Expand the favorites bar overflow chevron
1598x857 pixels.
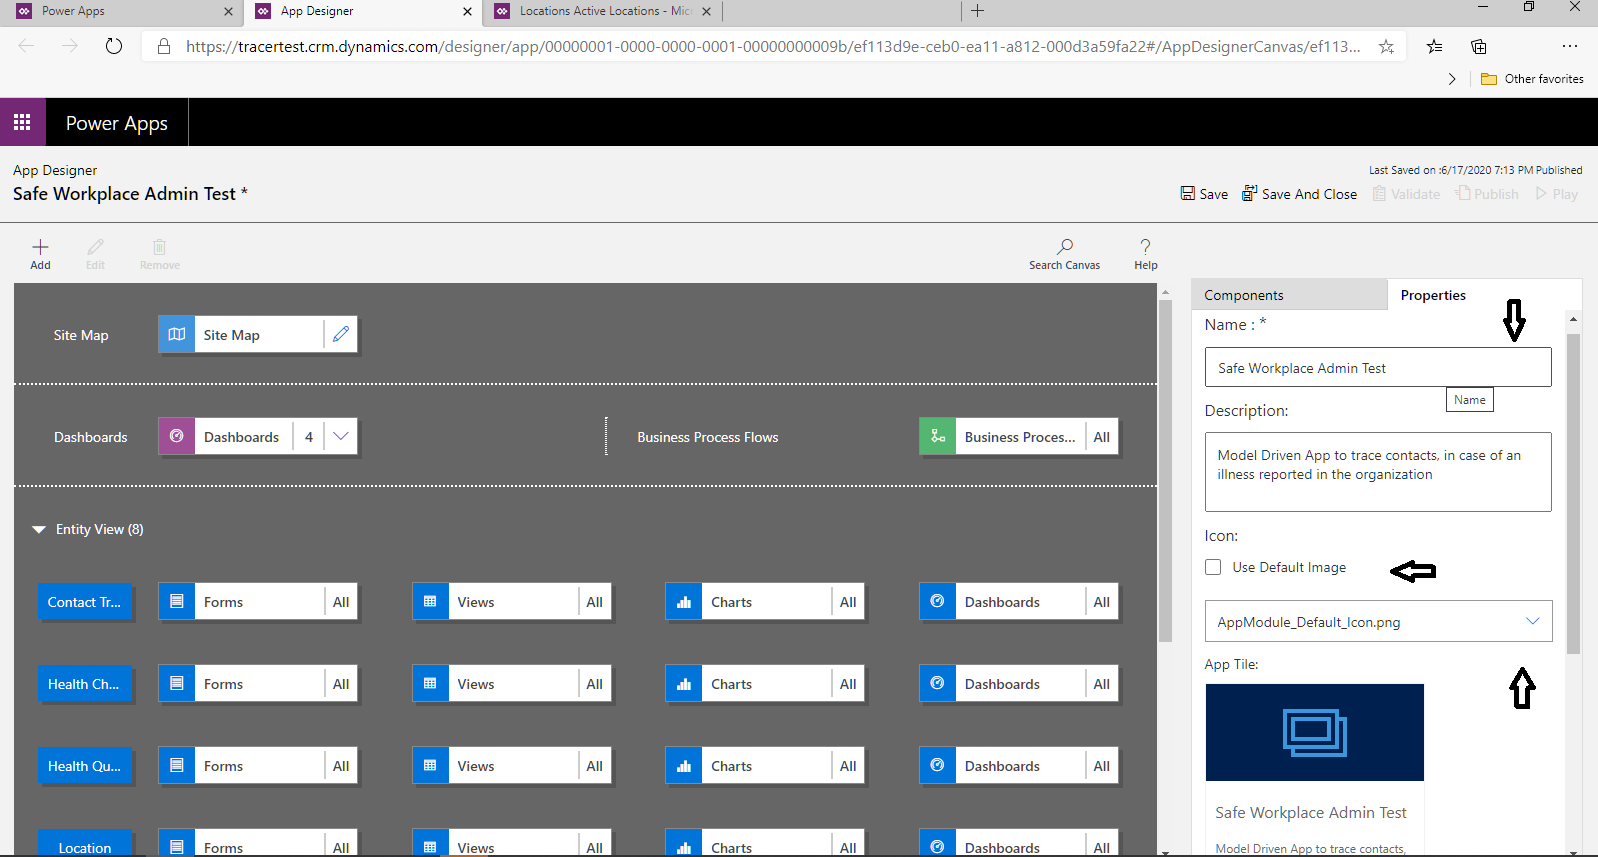pyautogui.click(x=1452, y=79)
